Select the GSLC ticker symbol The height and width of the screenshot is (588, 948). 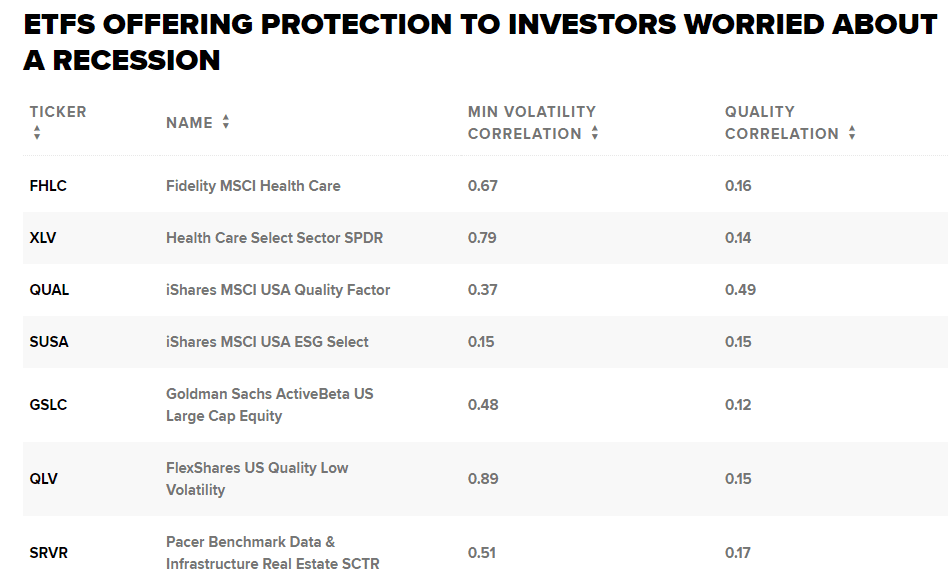pyautogui.click(x=48, y=405)
